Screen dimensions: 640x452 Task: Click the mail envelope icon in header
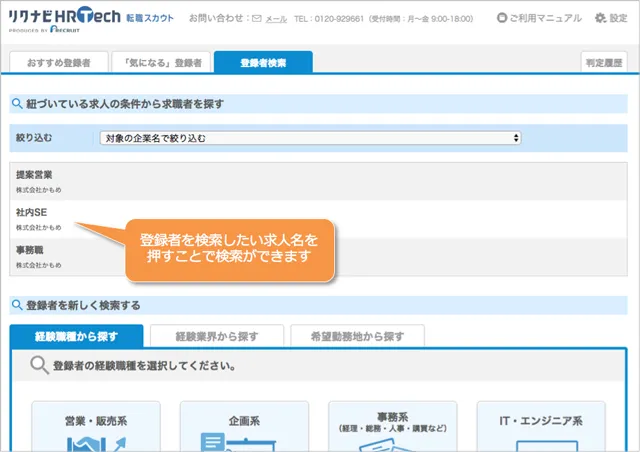tap(257, 19)
